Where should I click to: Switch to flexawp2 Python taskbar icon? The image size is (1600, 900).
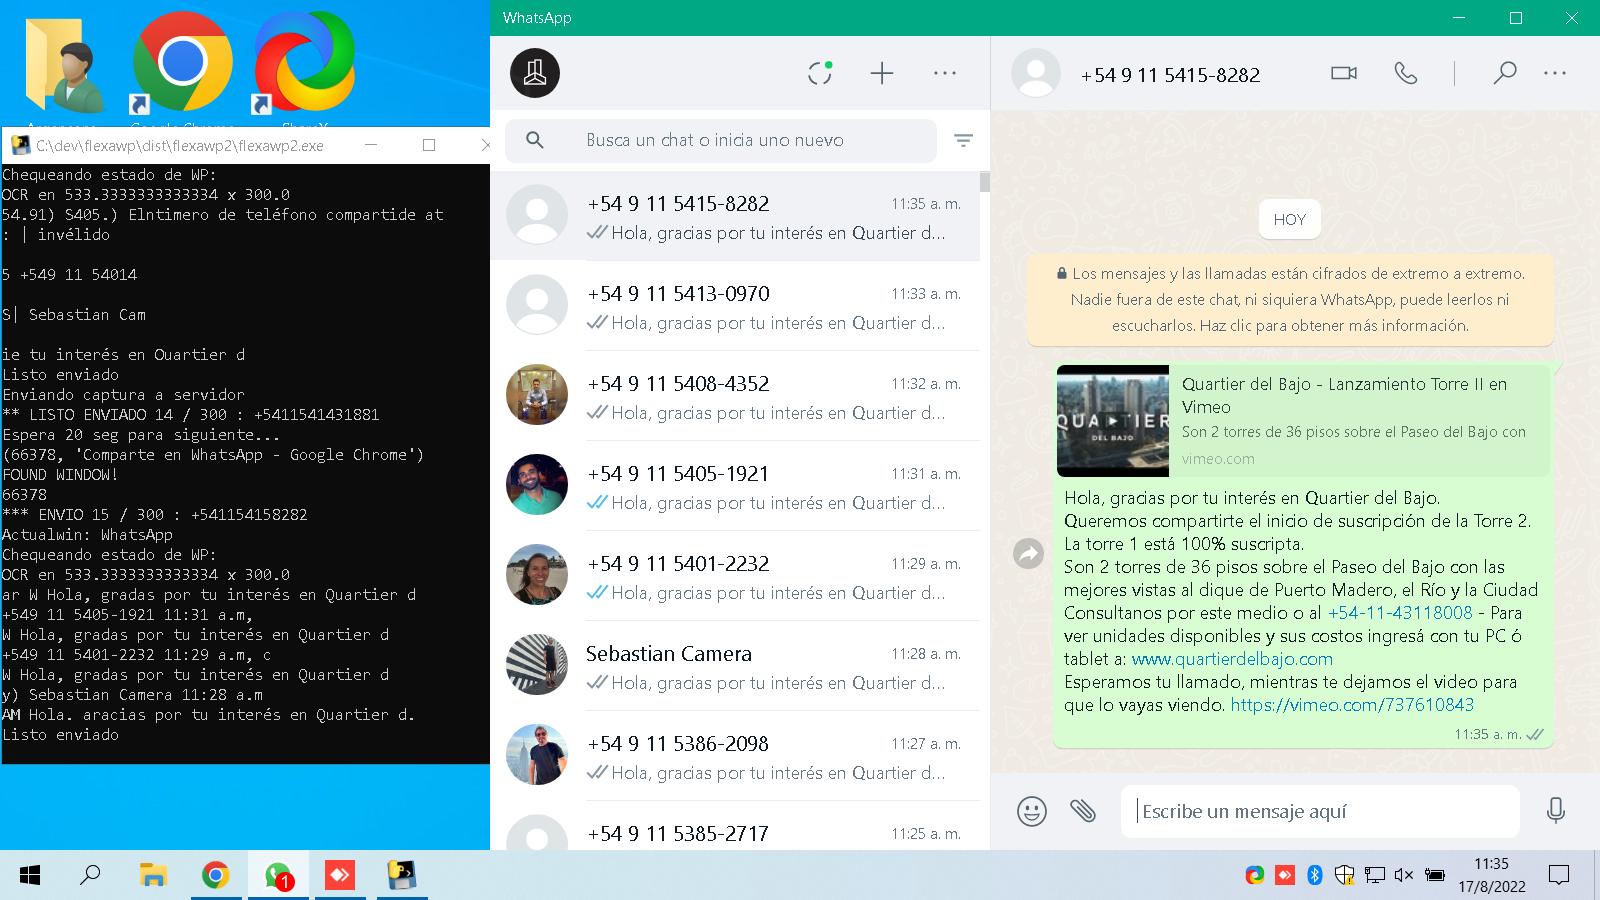(x=402, y=876)
